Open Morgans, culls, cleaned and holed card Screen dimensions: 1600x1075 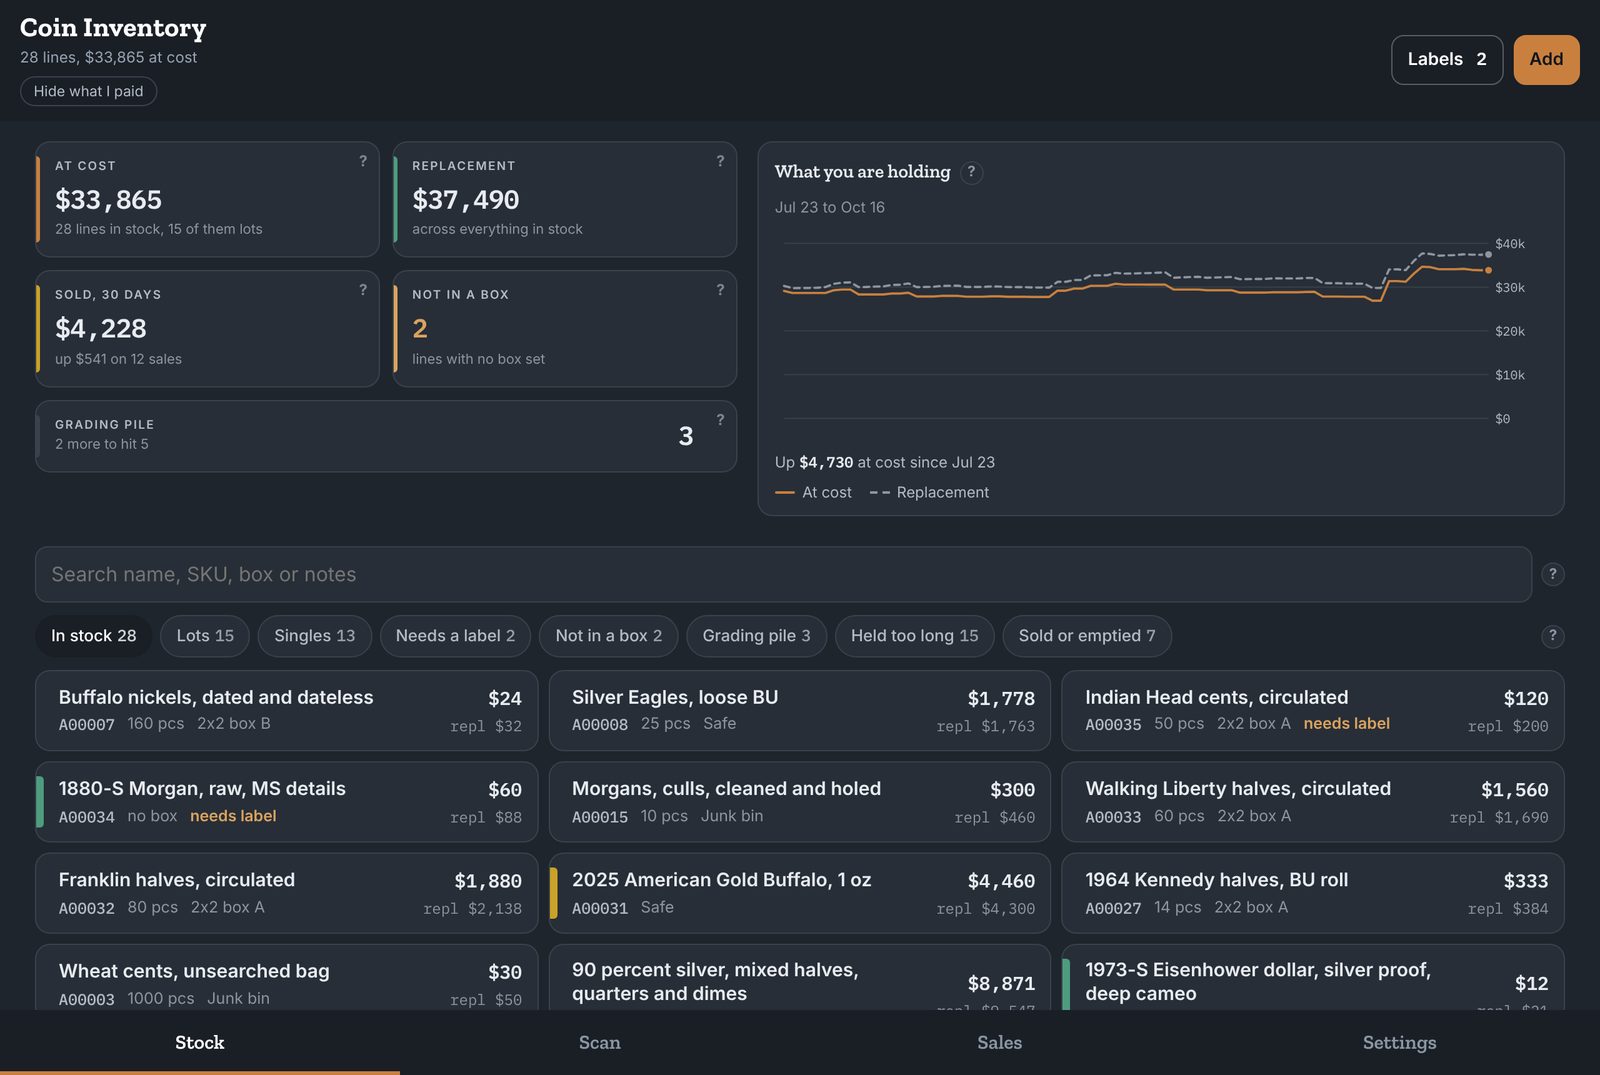click(x=800, y=802)
